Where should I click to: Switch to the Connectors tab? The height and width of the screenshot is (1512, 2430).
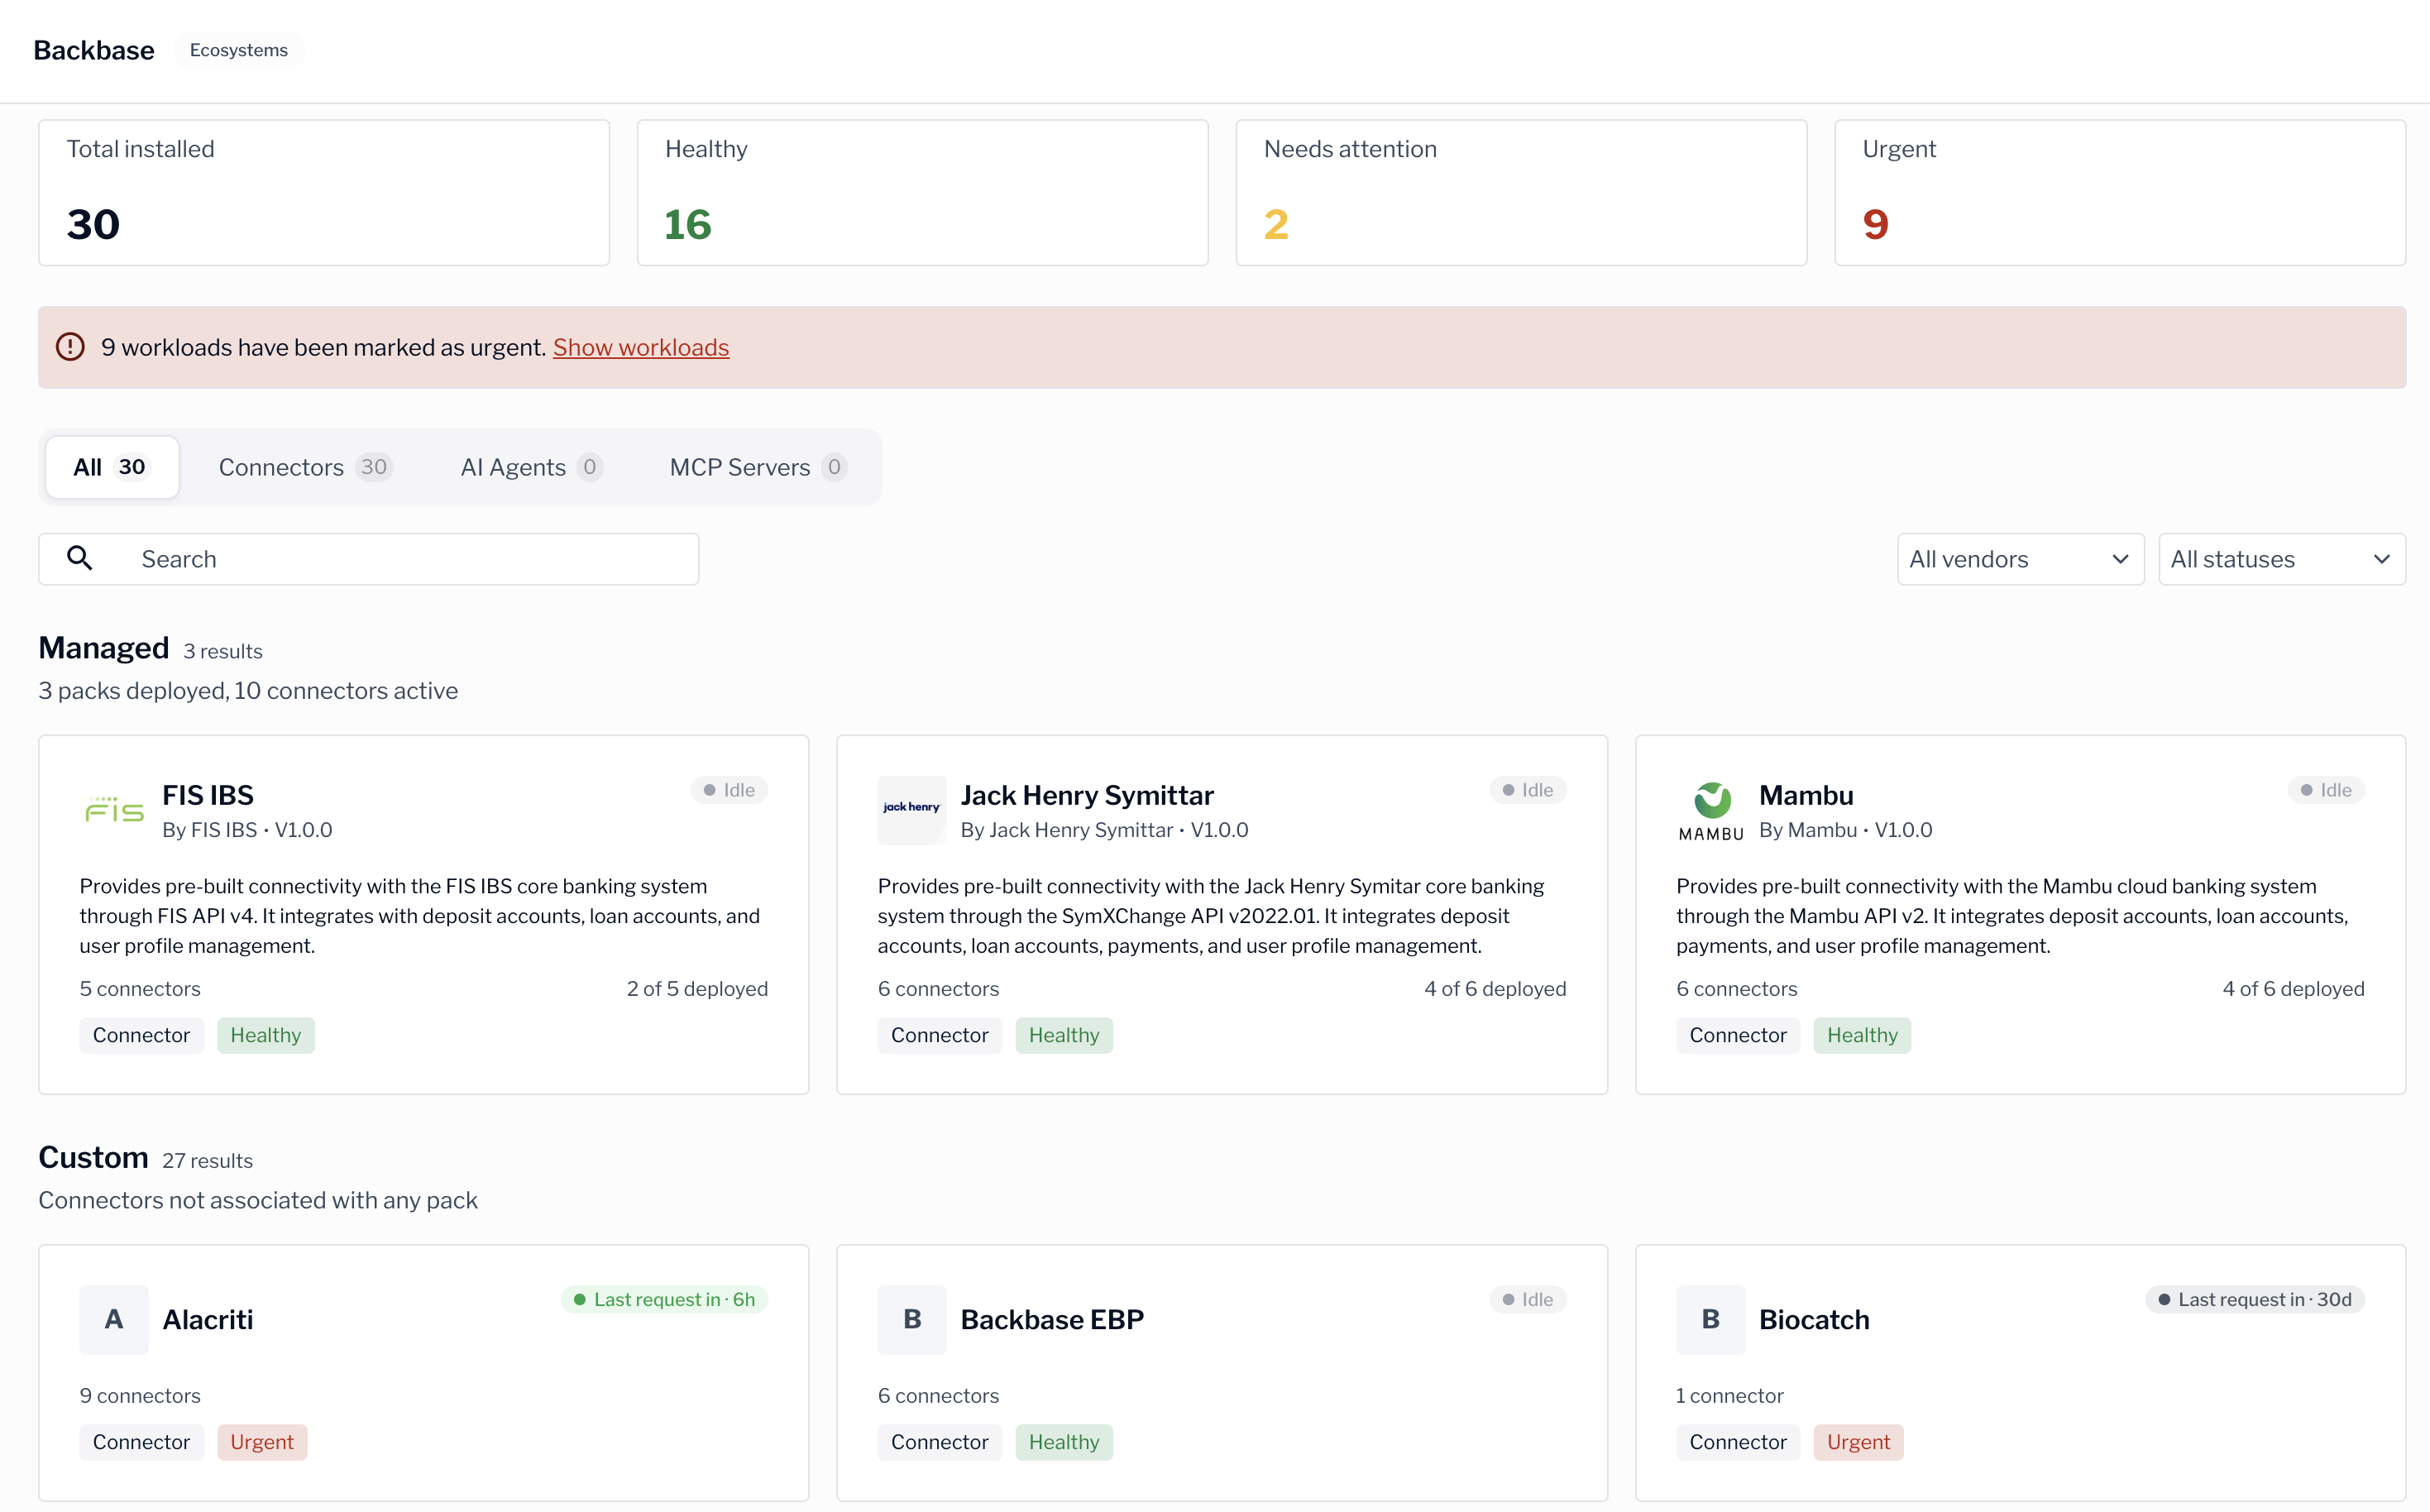click(305, 467)
